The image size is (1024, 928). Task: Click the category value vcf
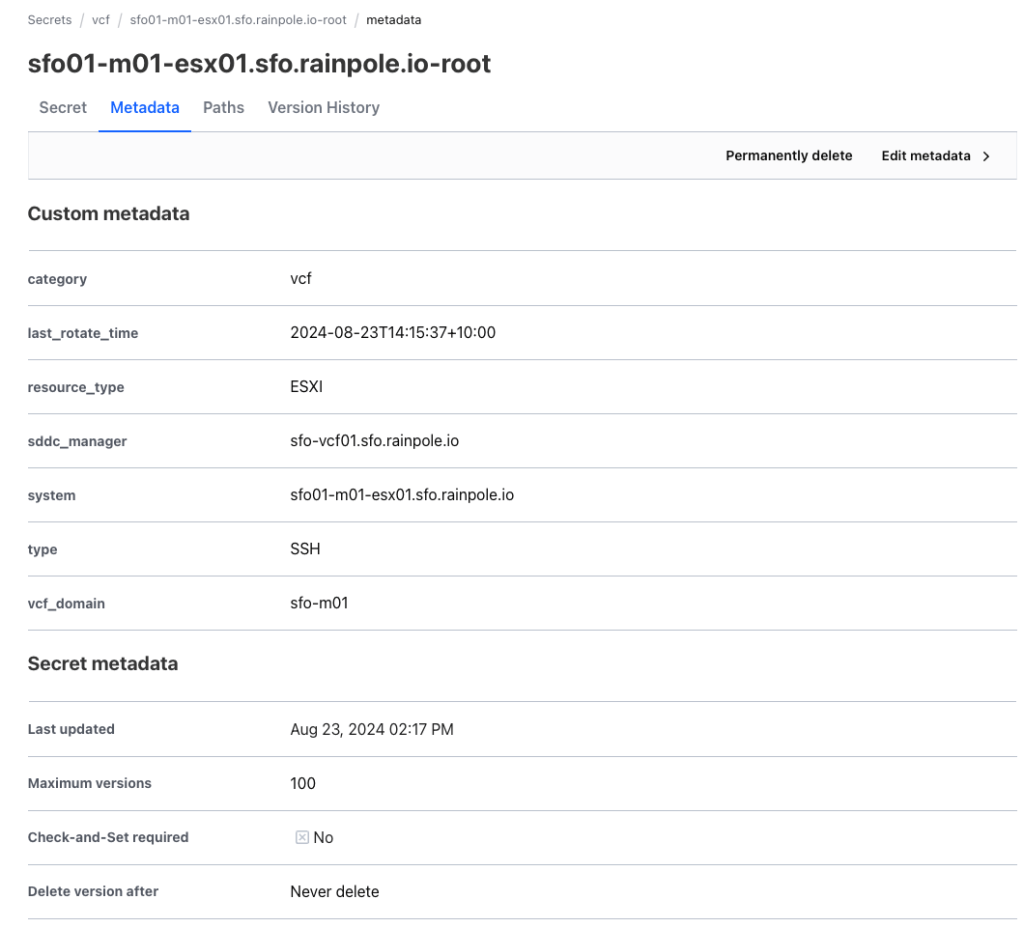coord(300,279)
